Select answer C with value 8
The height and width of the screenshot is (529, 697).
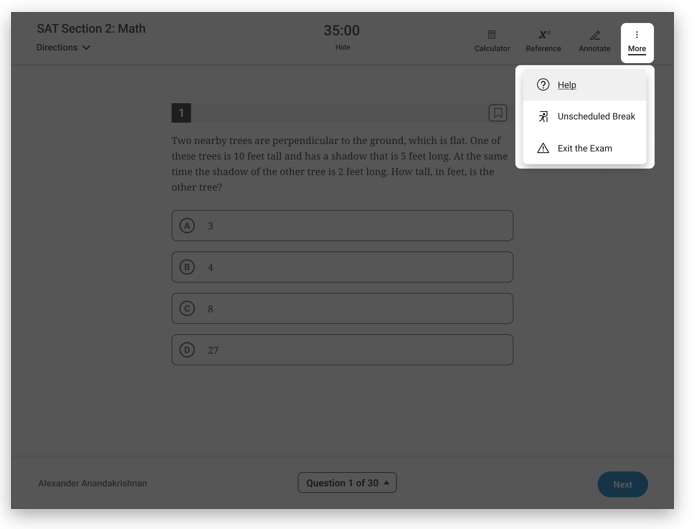click(342, 309)
